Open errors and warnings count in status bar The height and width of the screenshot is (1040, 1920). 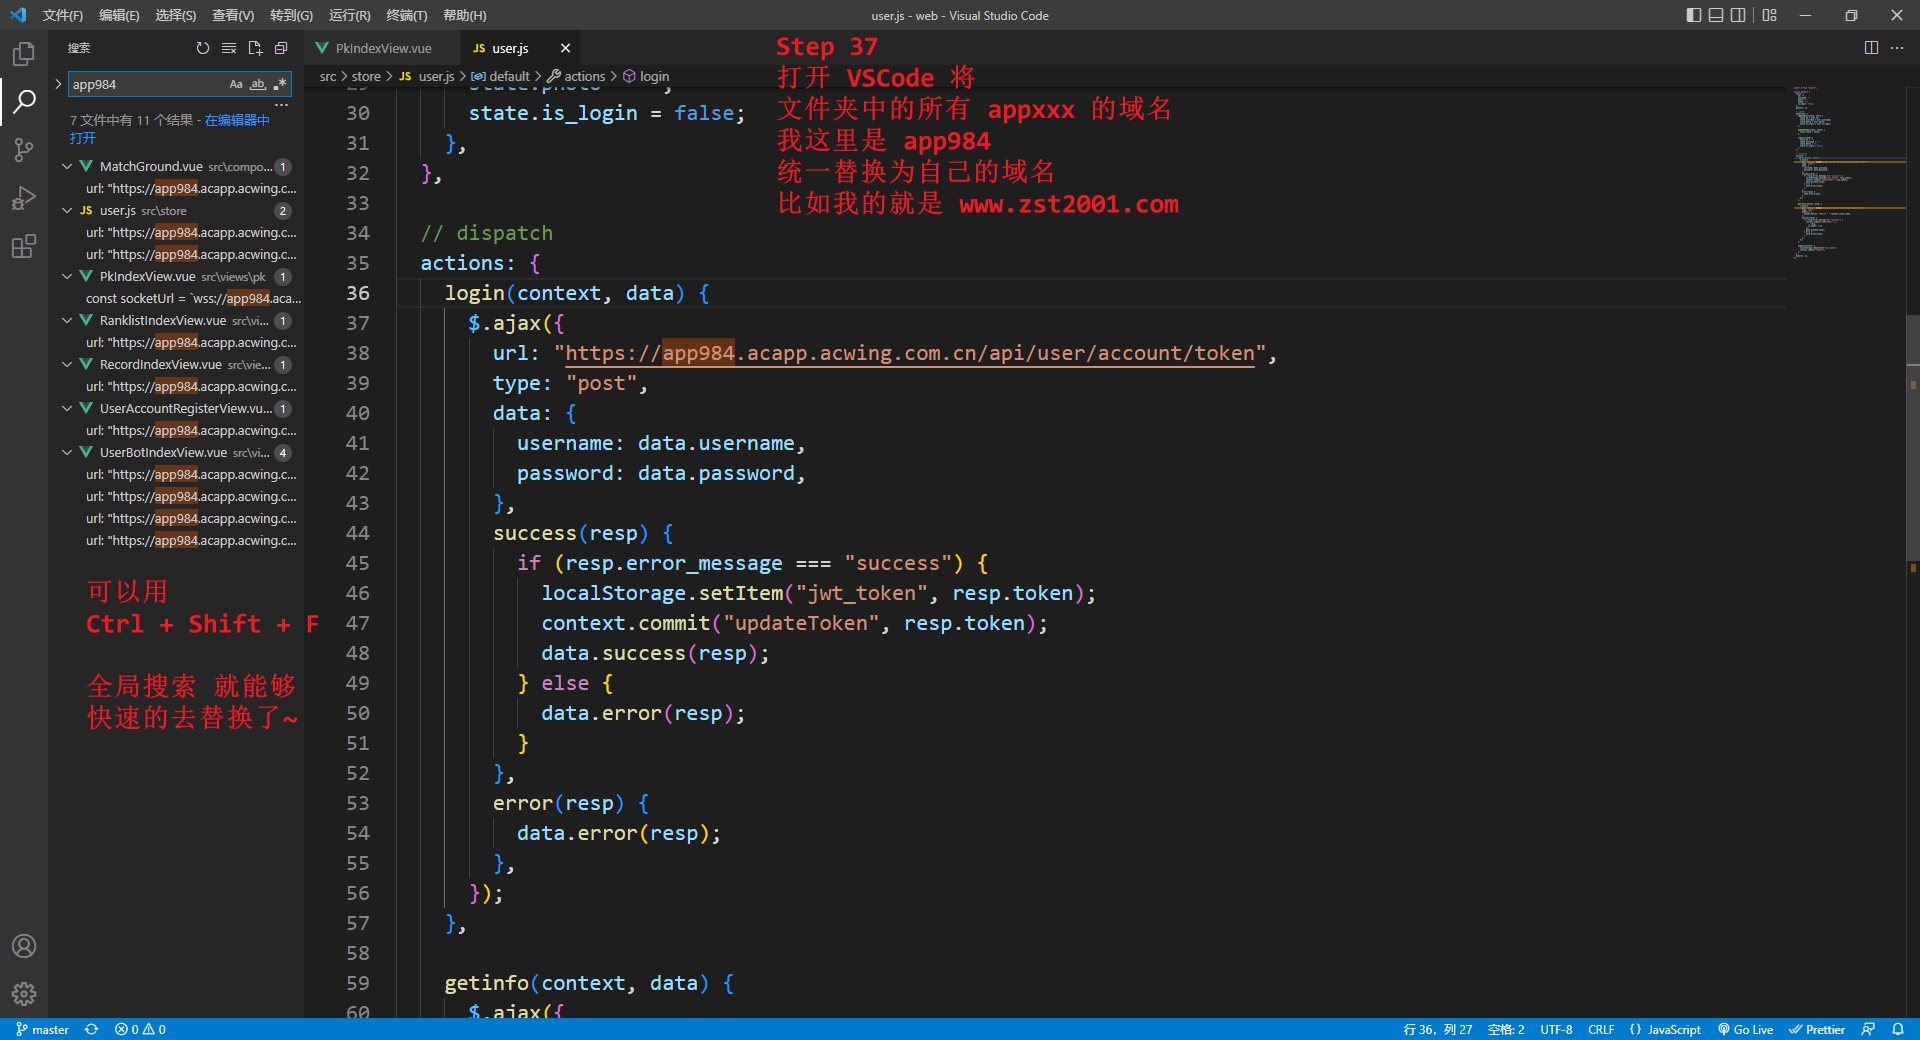(x=140, y=1029)
